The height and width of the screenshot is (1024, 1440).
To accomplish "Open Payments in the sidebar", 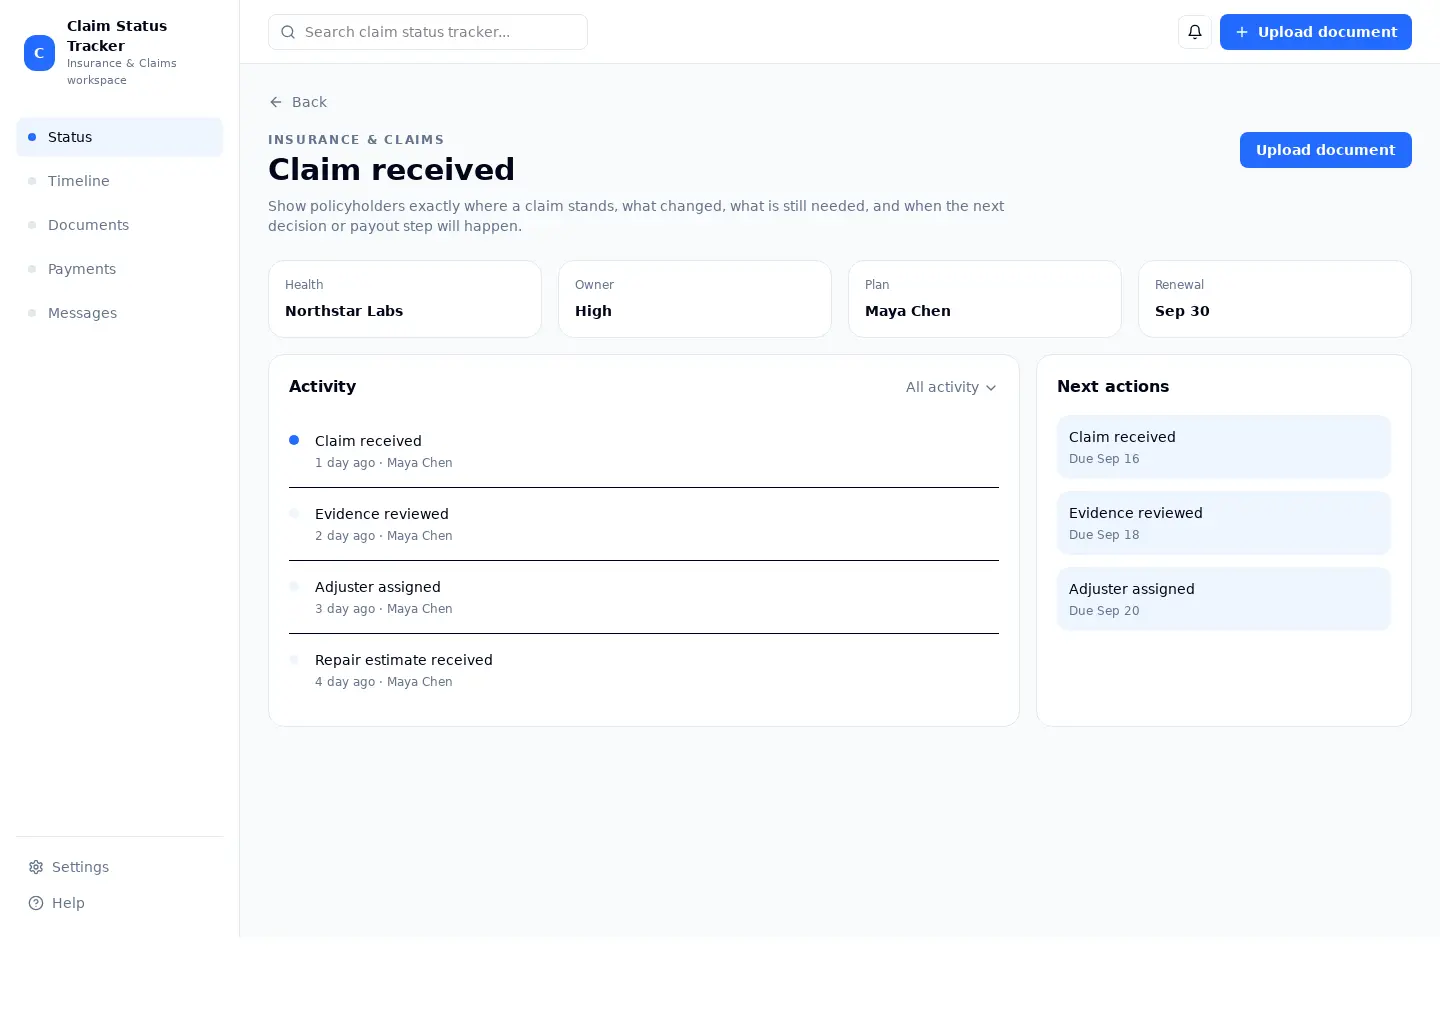I will 120,269.
